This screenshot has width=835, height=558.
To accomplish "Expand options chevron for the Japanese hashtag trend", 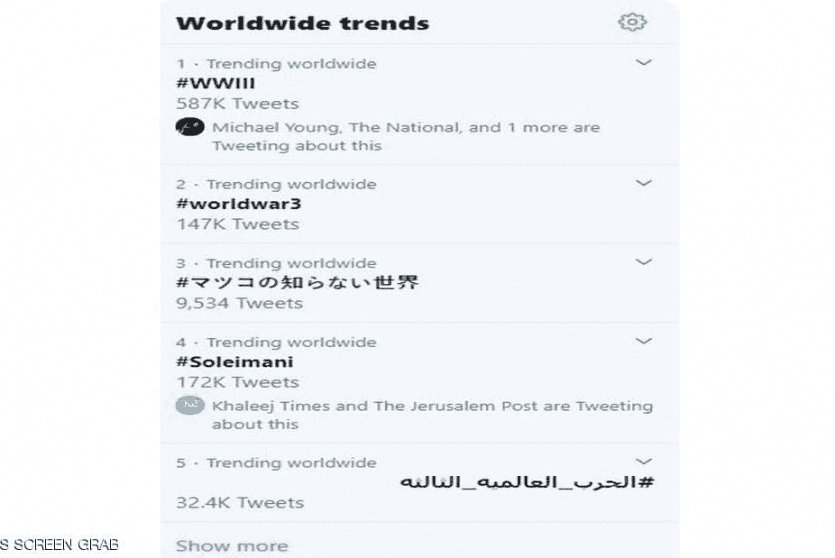I will [644, 262].
